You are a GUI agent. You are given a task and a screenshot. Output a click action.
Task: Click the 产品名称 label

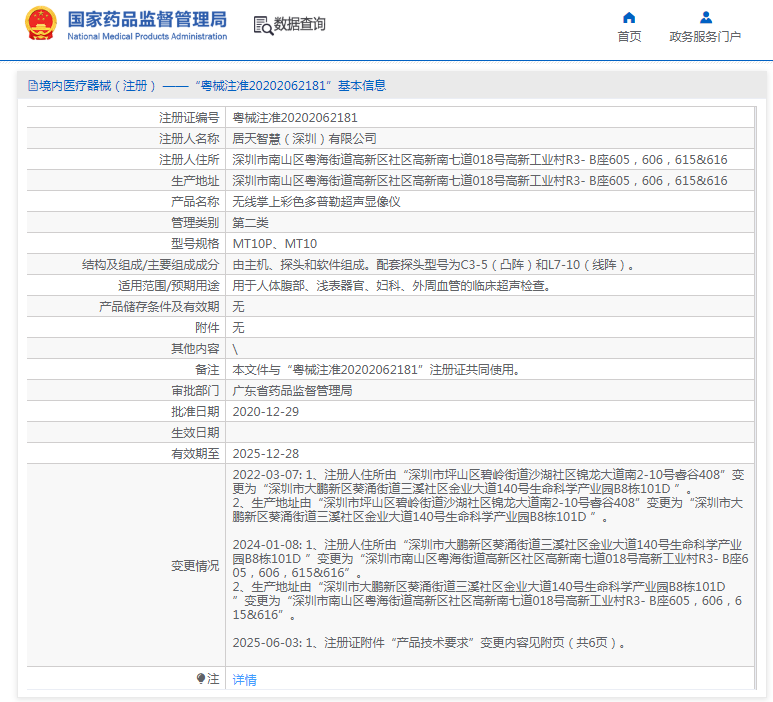(195, 202)
